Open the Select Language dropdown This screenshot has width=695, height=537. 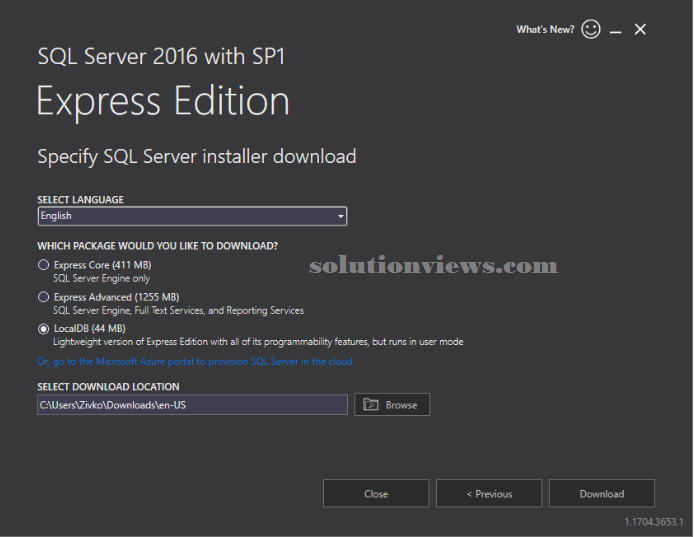[192, 216]
